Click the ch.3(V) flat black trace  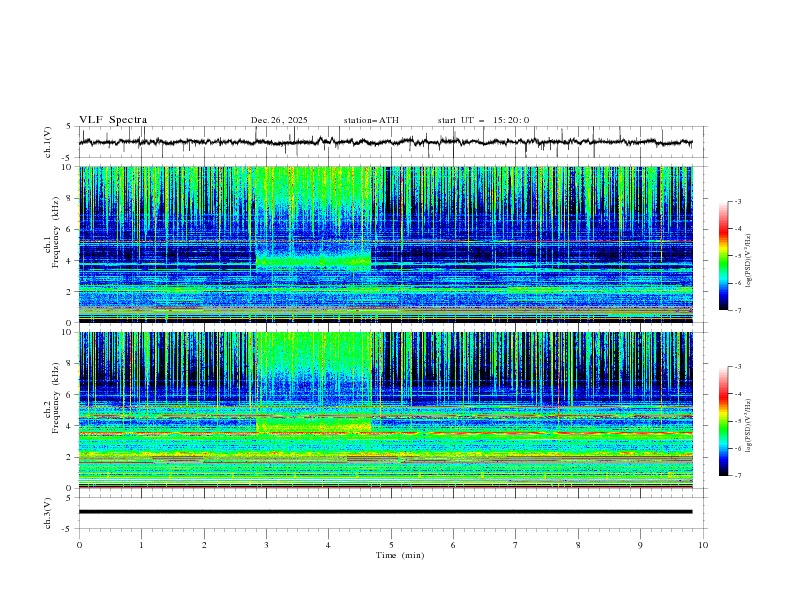click(x=385, y=512)
